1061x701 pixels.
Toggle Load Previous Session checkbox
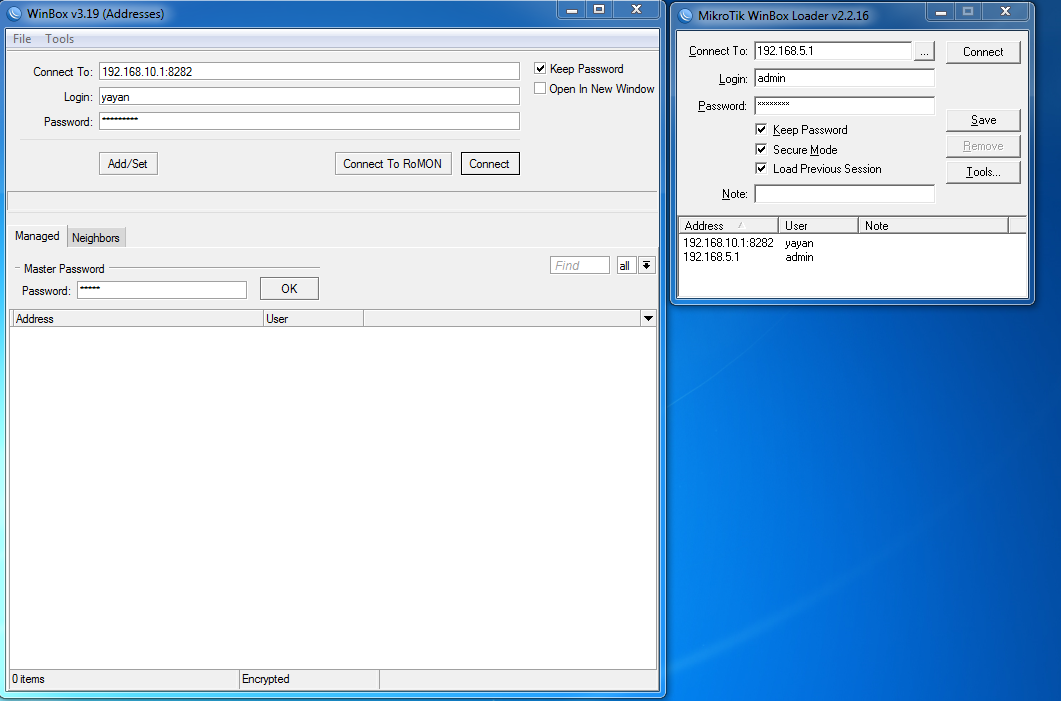coord(761,168)
